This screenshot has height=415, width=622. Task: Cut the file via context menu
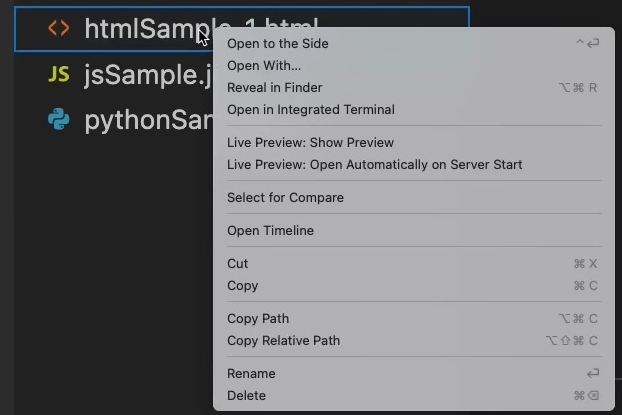pyautogui.click(x=414, y=263)
